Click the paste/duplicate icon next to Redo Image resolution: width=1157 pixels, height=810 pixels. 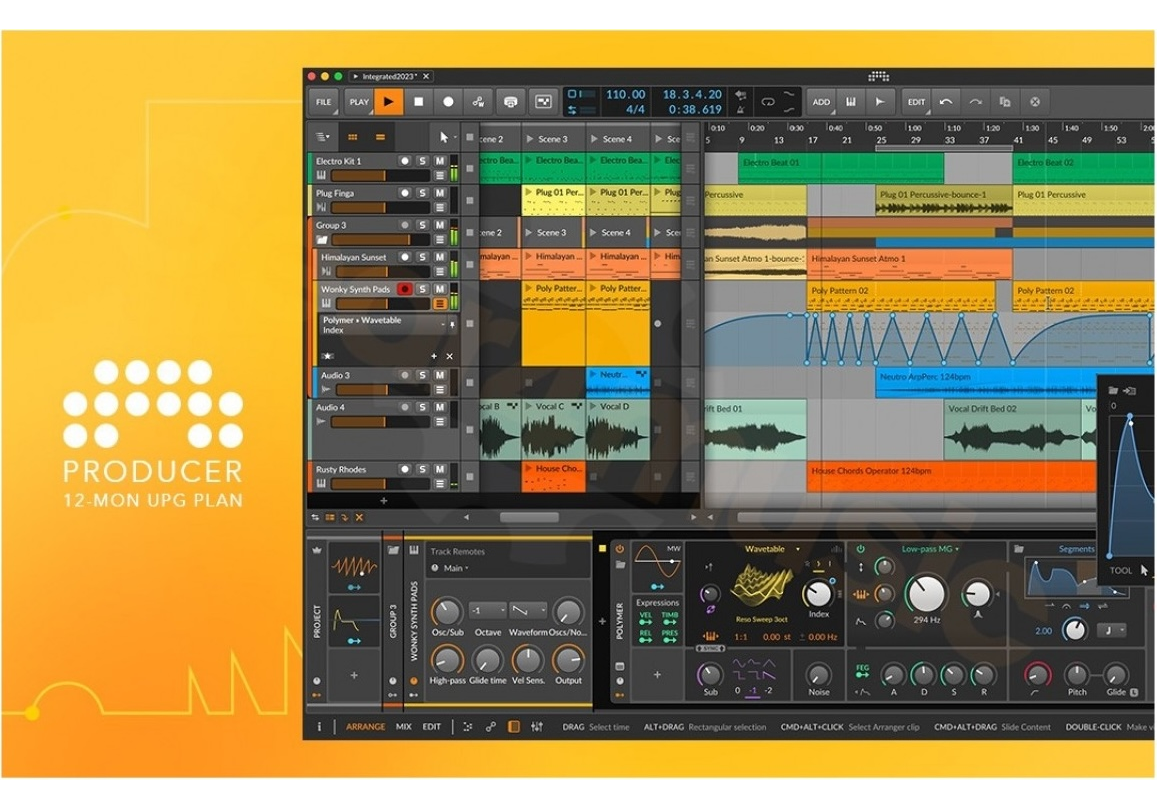click(1004, 102)
